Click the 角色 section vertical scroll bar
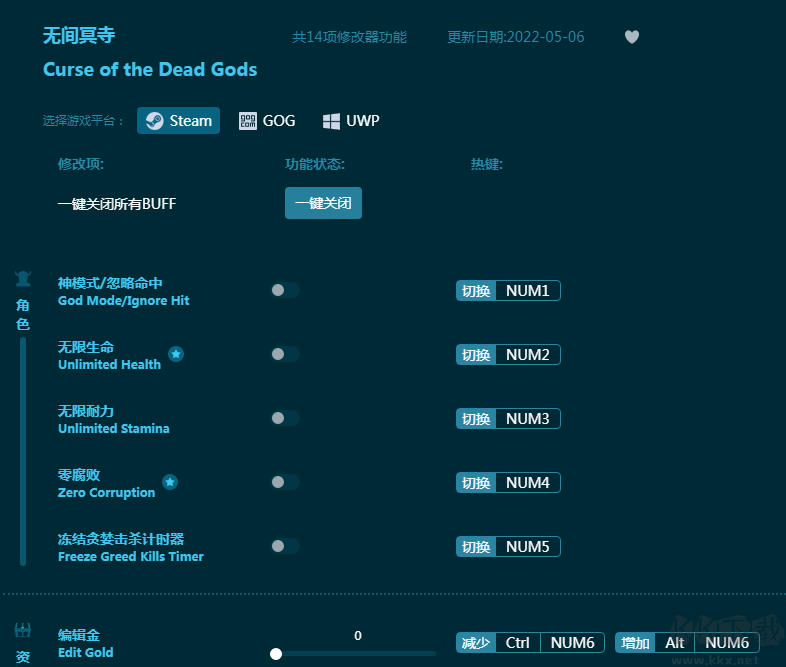The height and width of the screenshot is (667, 786). (x=23, y=451)
